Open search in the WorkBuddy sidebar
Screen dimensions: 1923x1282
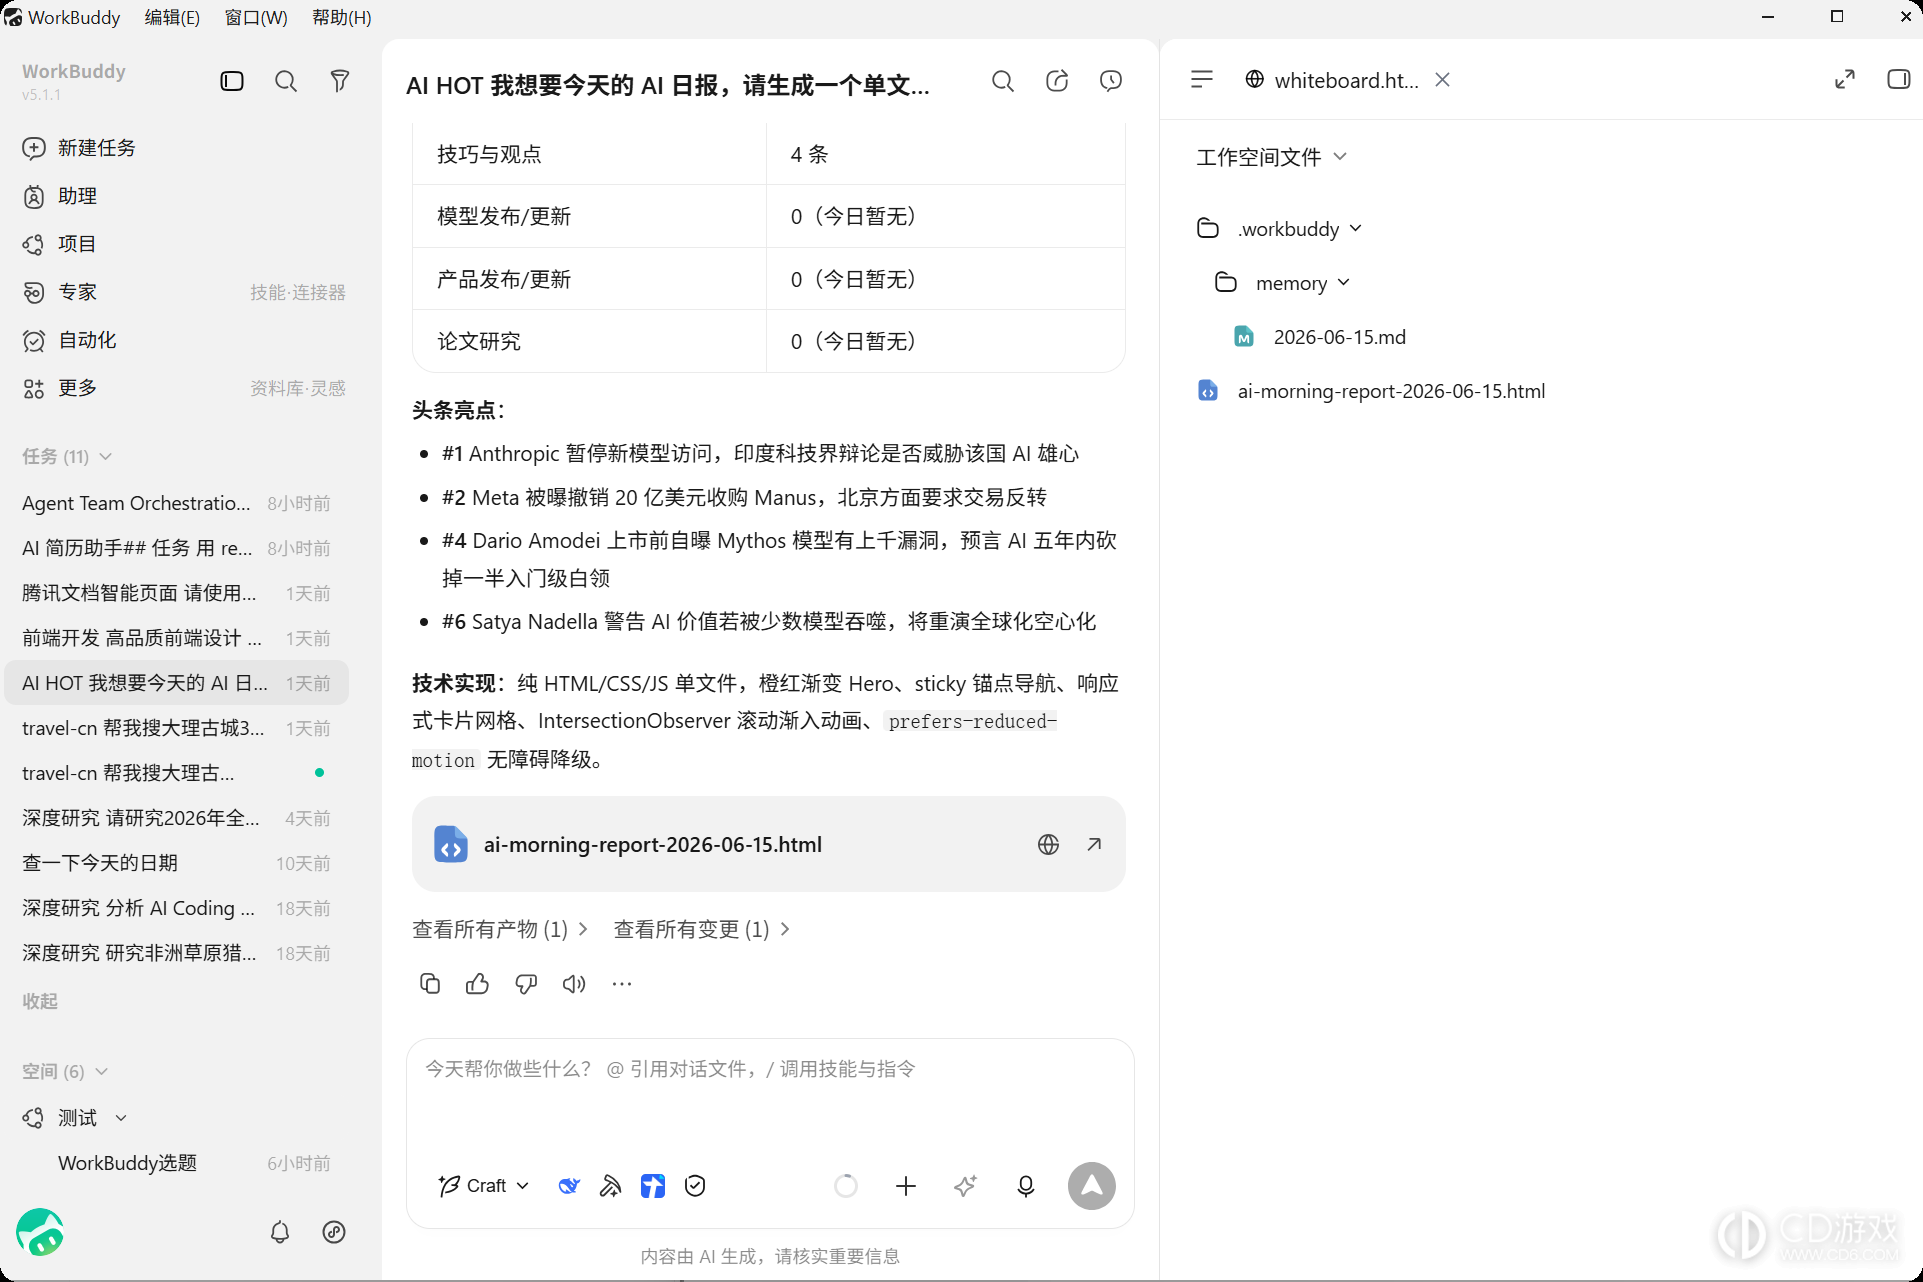286,81
